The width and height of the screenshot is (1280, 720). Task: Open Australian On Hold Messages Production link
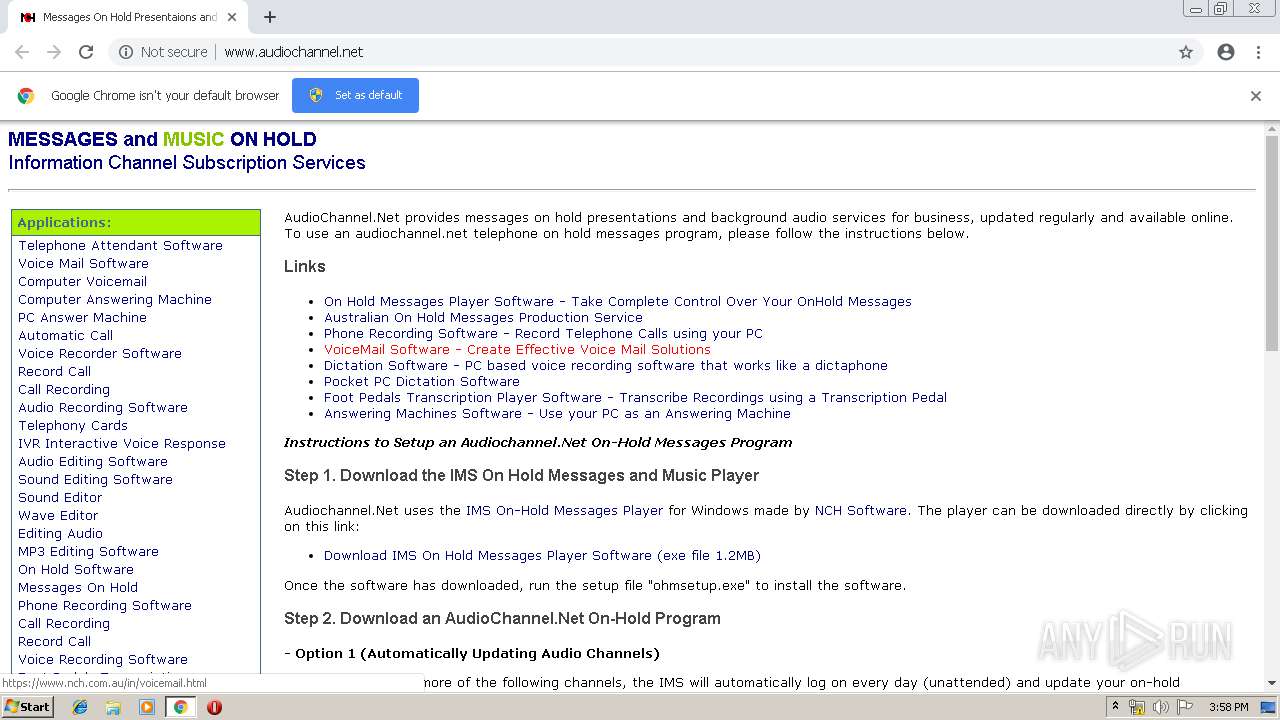point(483,317)
